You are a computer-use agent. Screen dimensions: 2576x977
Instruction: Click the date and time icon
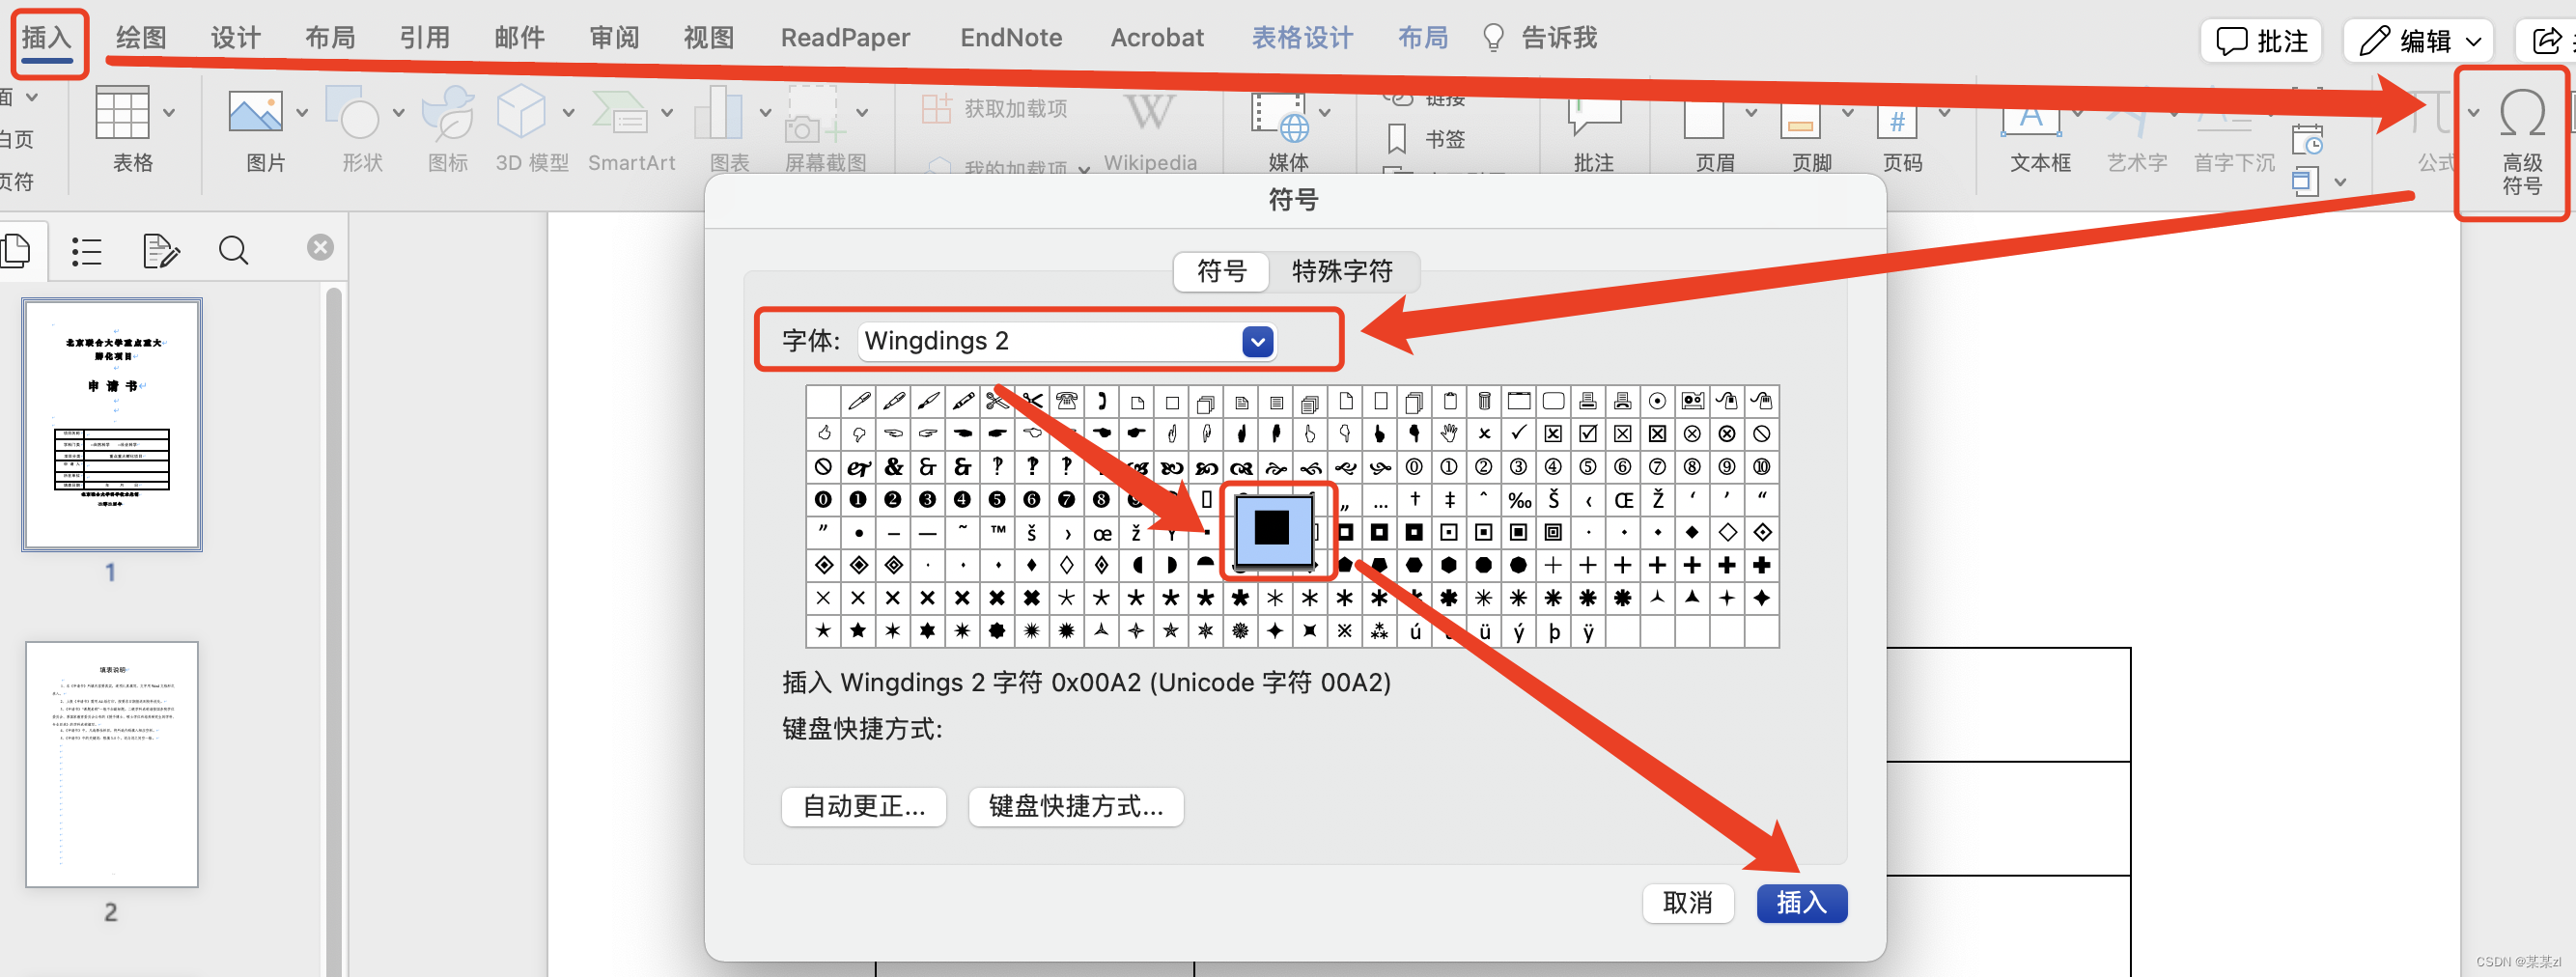click(2307, 140)
